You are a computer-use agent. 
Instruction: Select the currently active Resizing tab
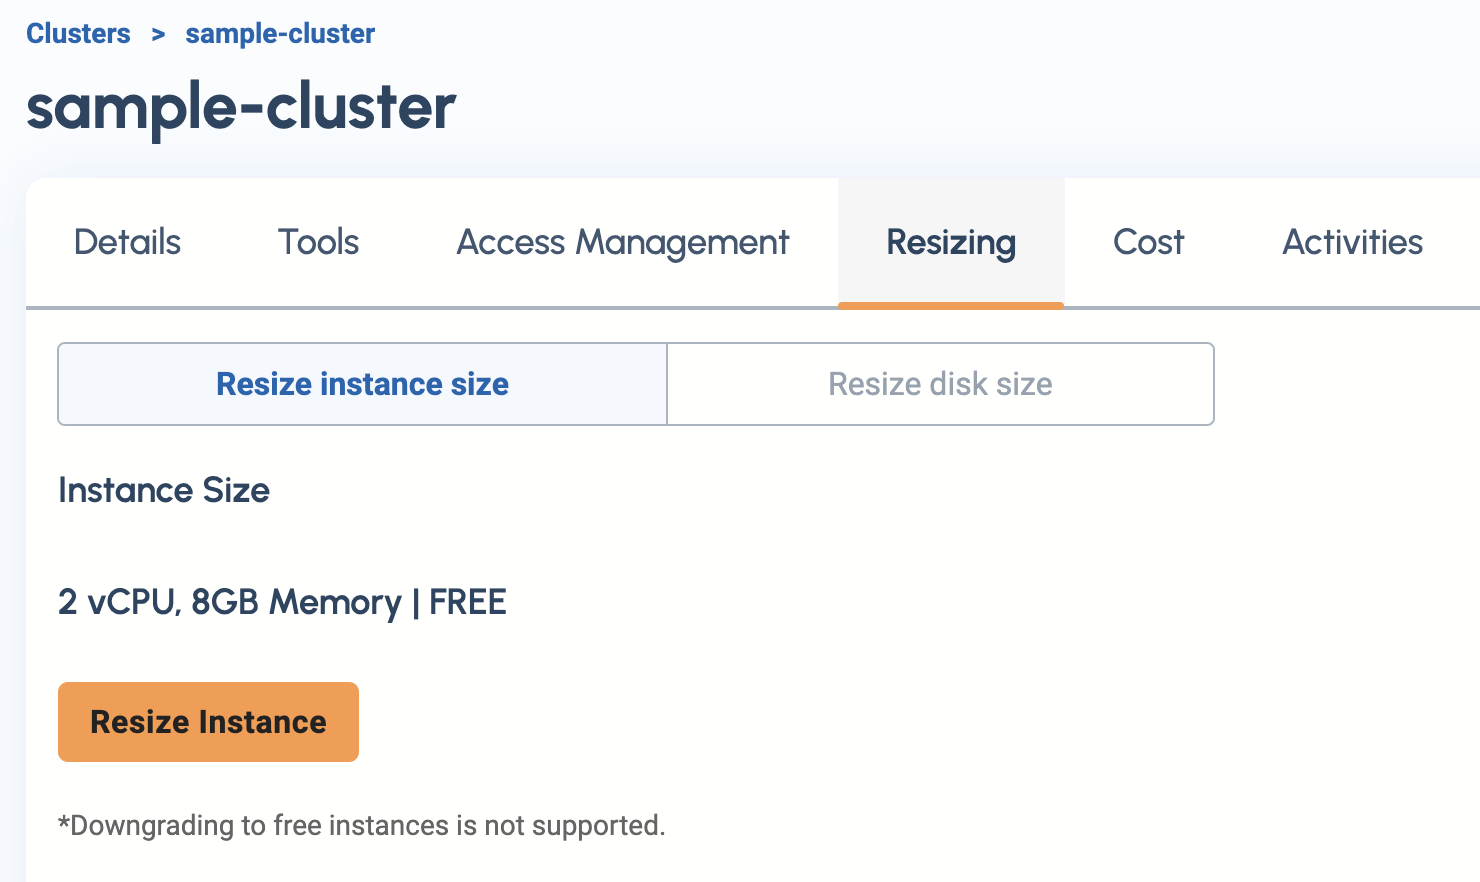(x=950, y=242)
